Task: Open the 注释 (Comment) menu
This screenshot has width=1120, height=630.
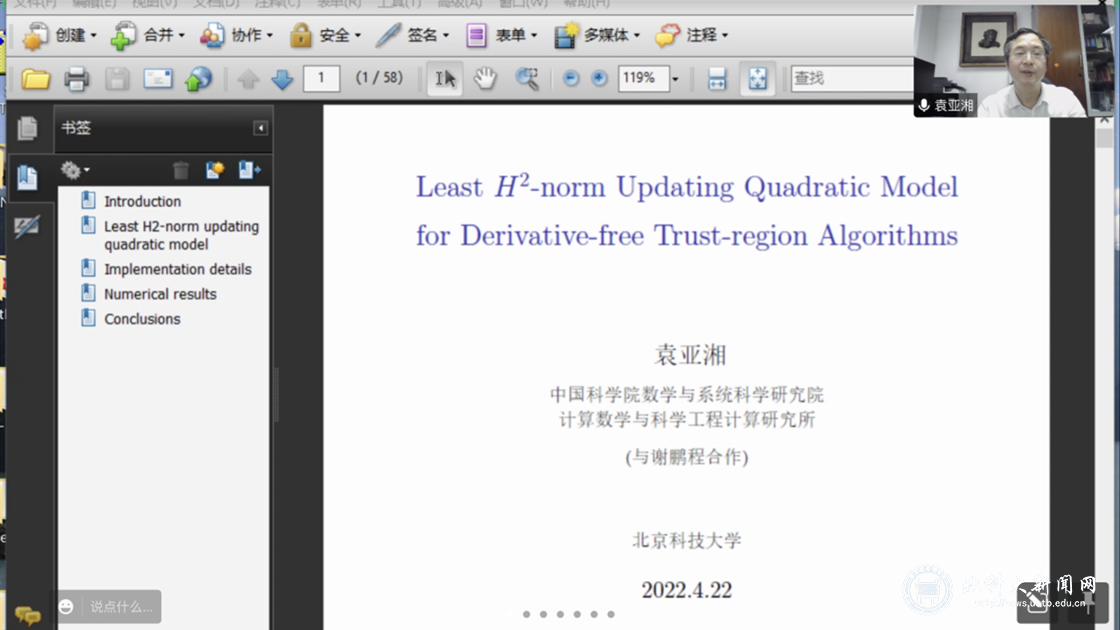Action: tap(692, 36)
